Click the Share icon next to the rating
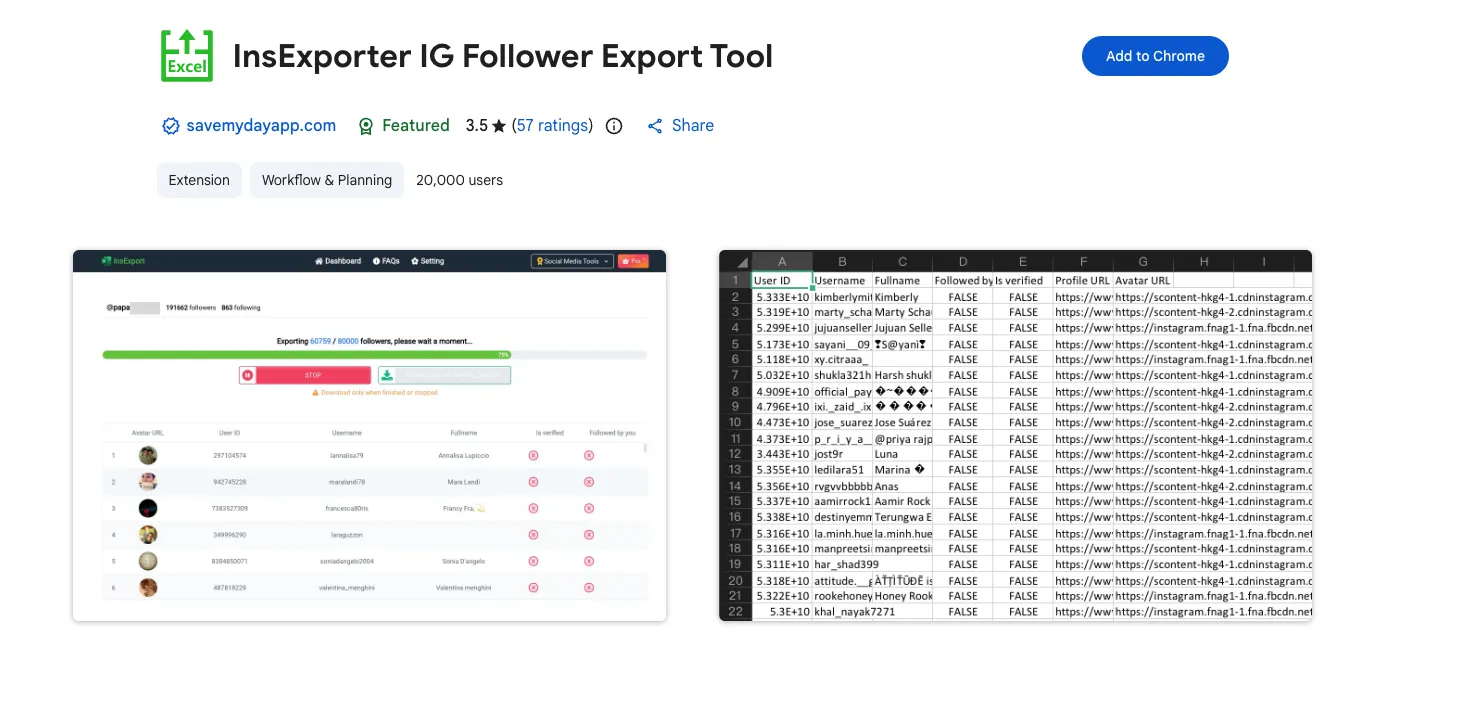Image resolution: width=1470 pixels, height=701 pixels. coord(655,125)
